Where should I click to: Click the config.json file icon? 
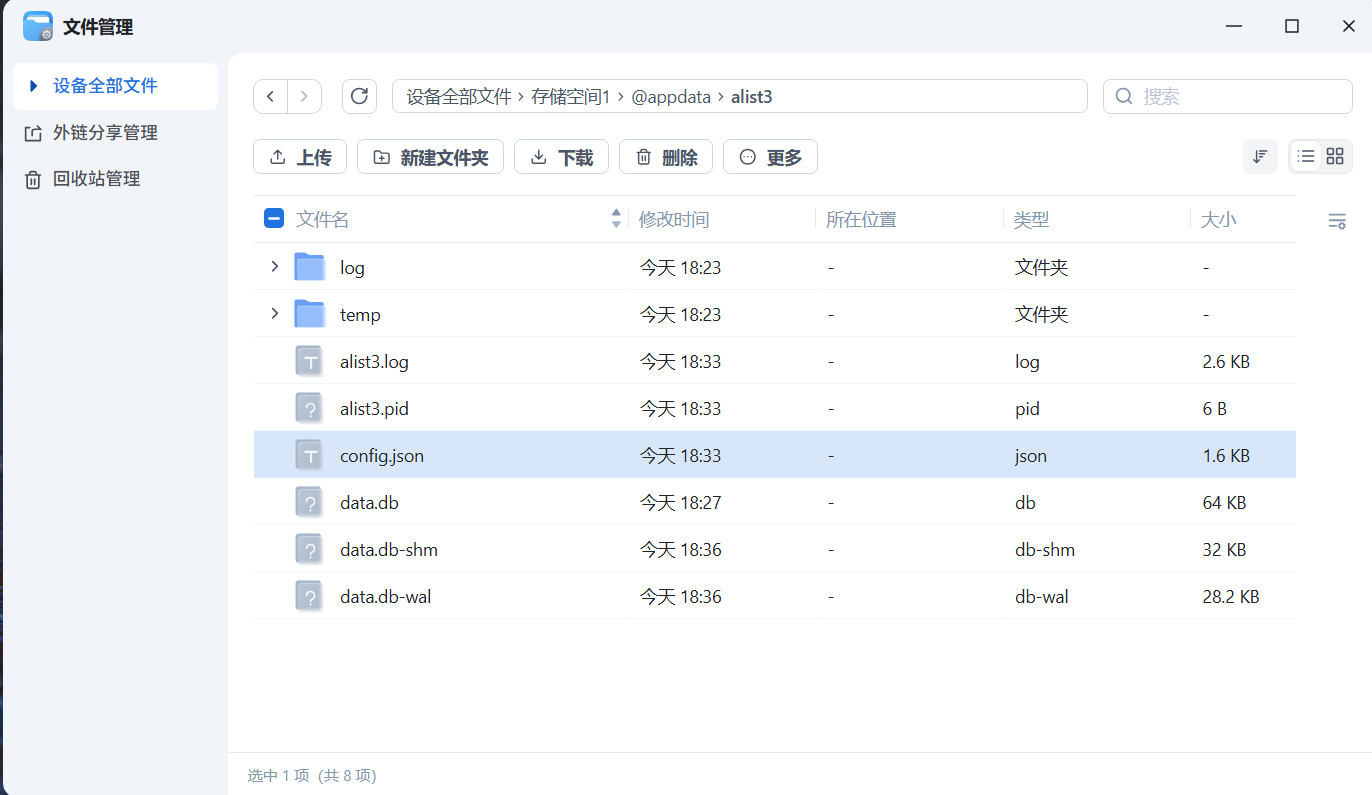click(310, 455)
